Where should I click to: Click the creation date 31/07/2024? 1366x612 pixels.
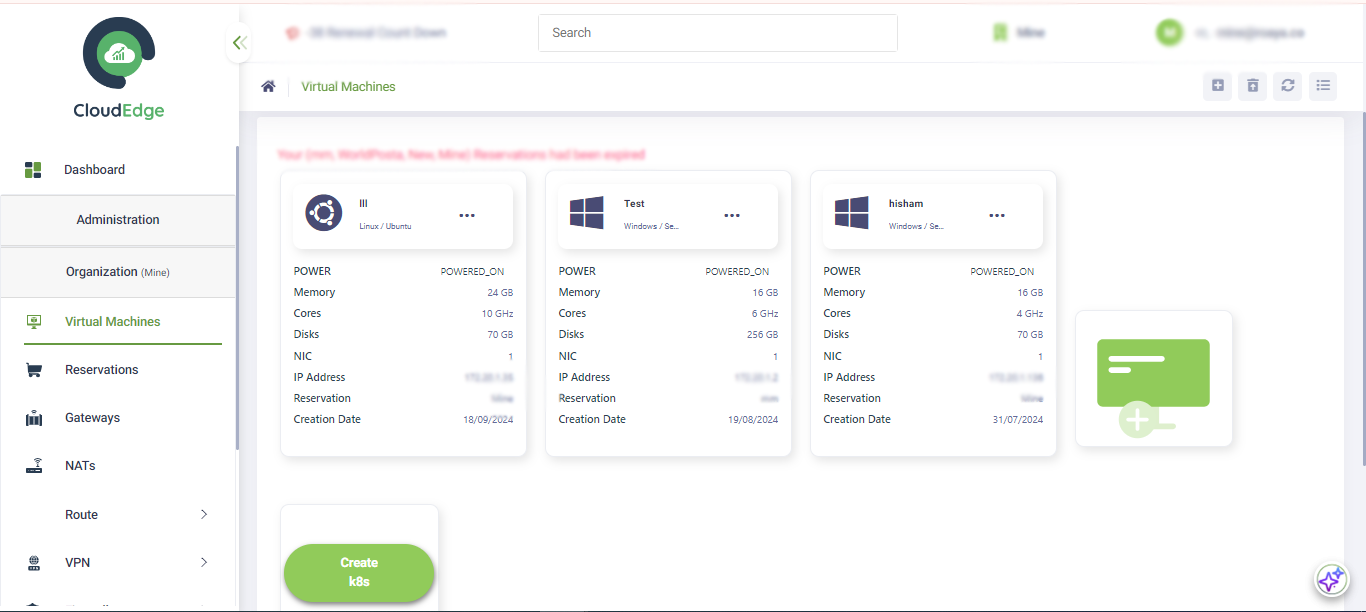1018,420
